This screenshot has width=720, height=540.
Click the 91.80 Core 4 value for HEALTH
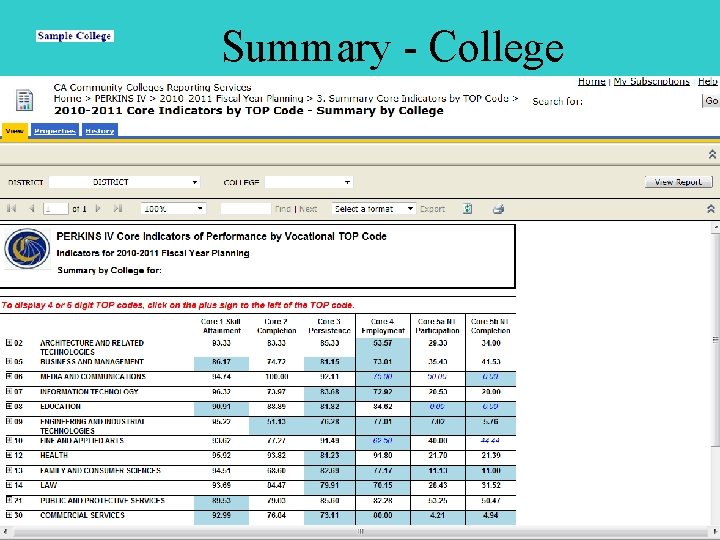tap(382, 455)
